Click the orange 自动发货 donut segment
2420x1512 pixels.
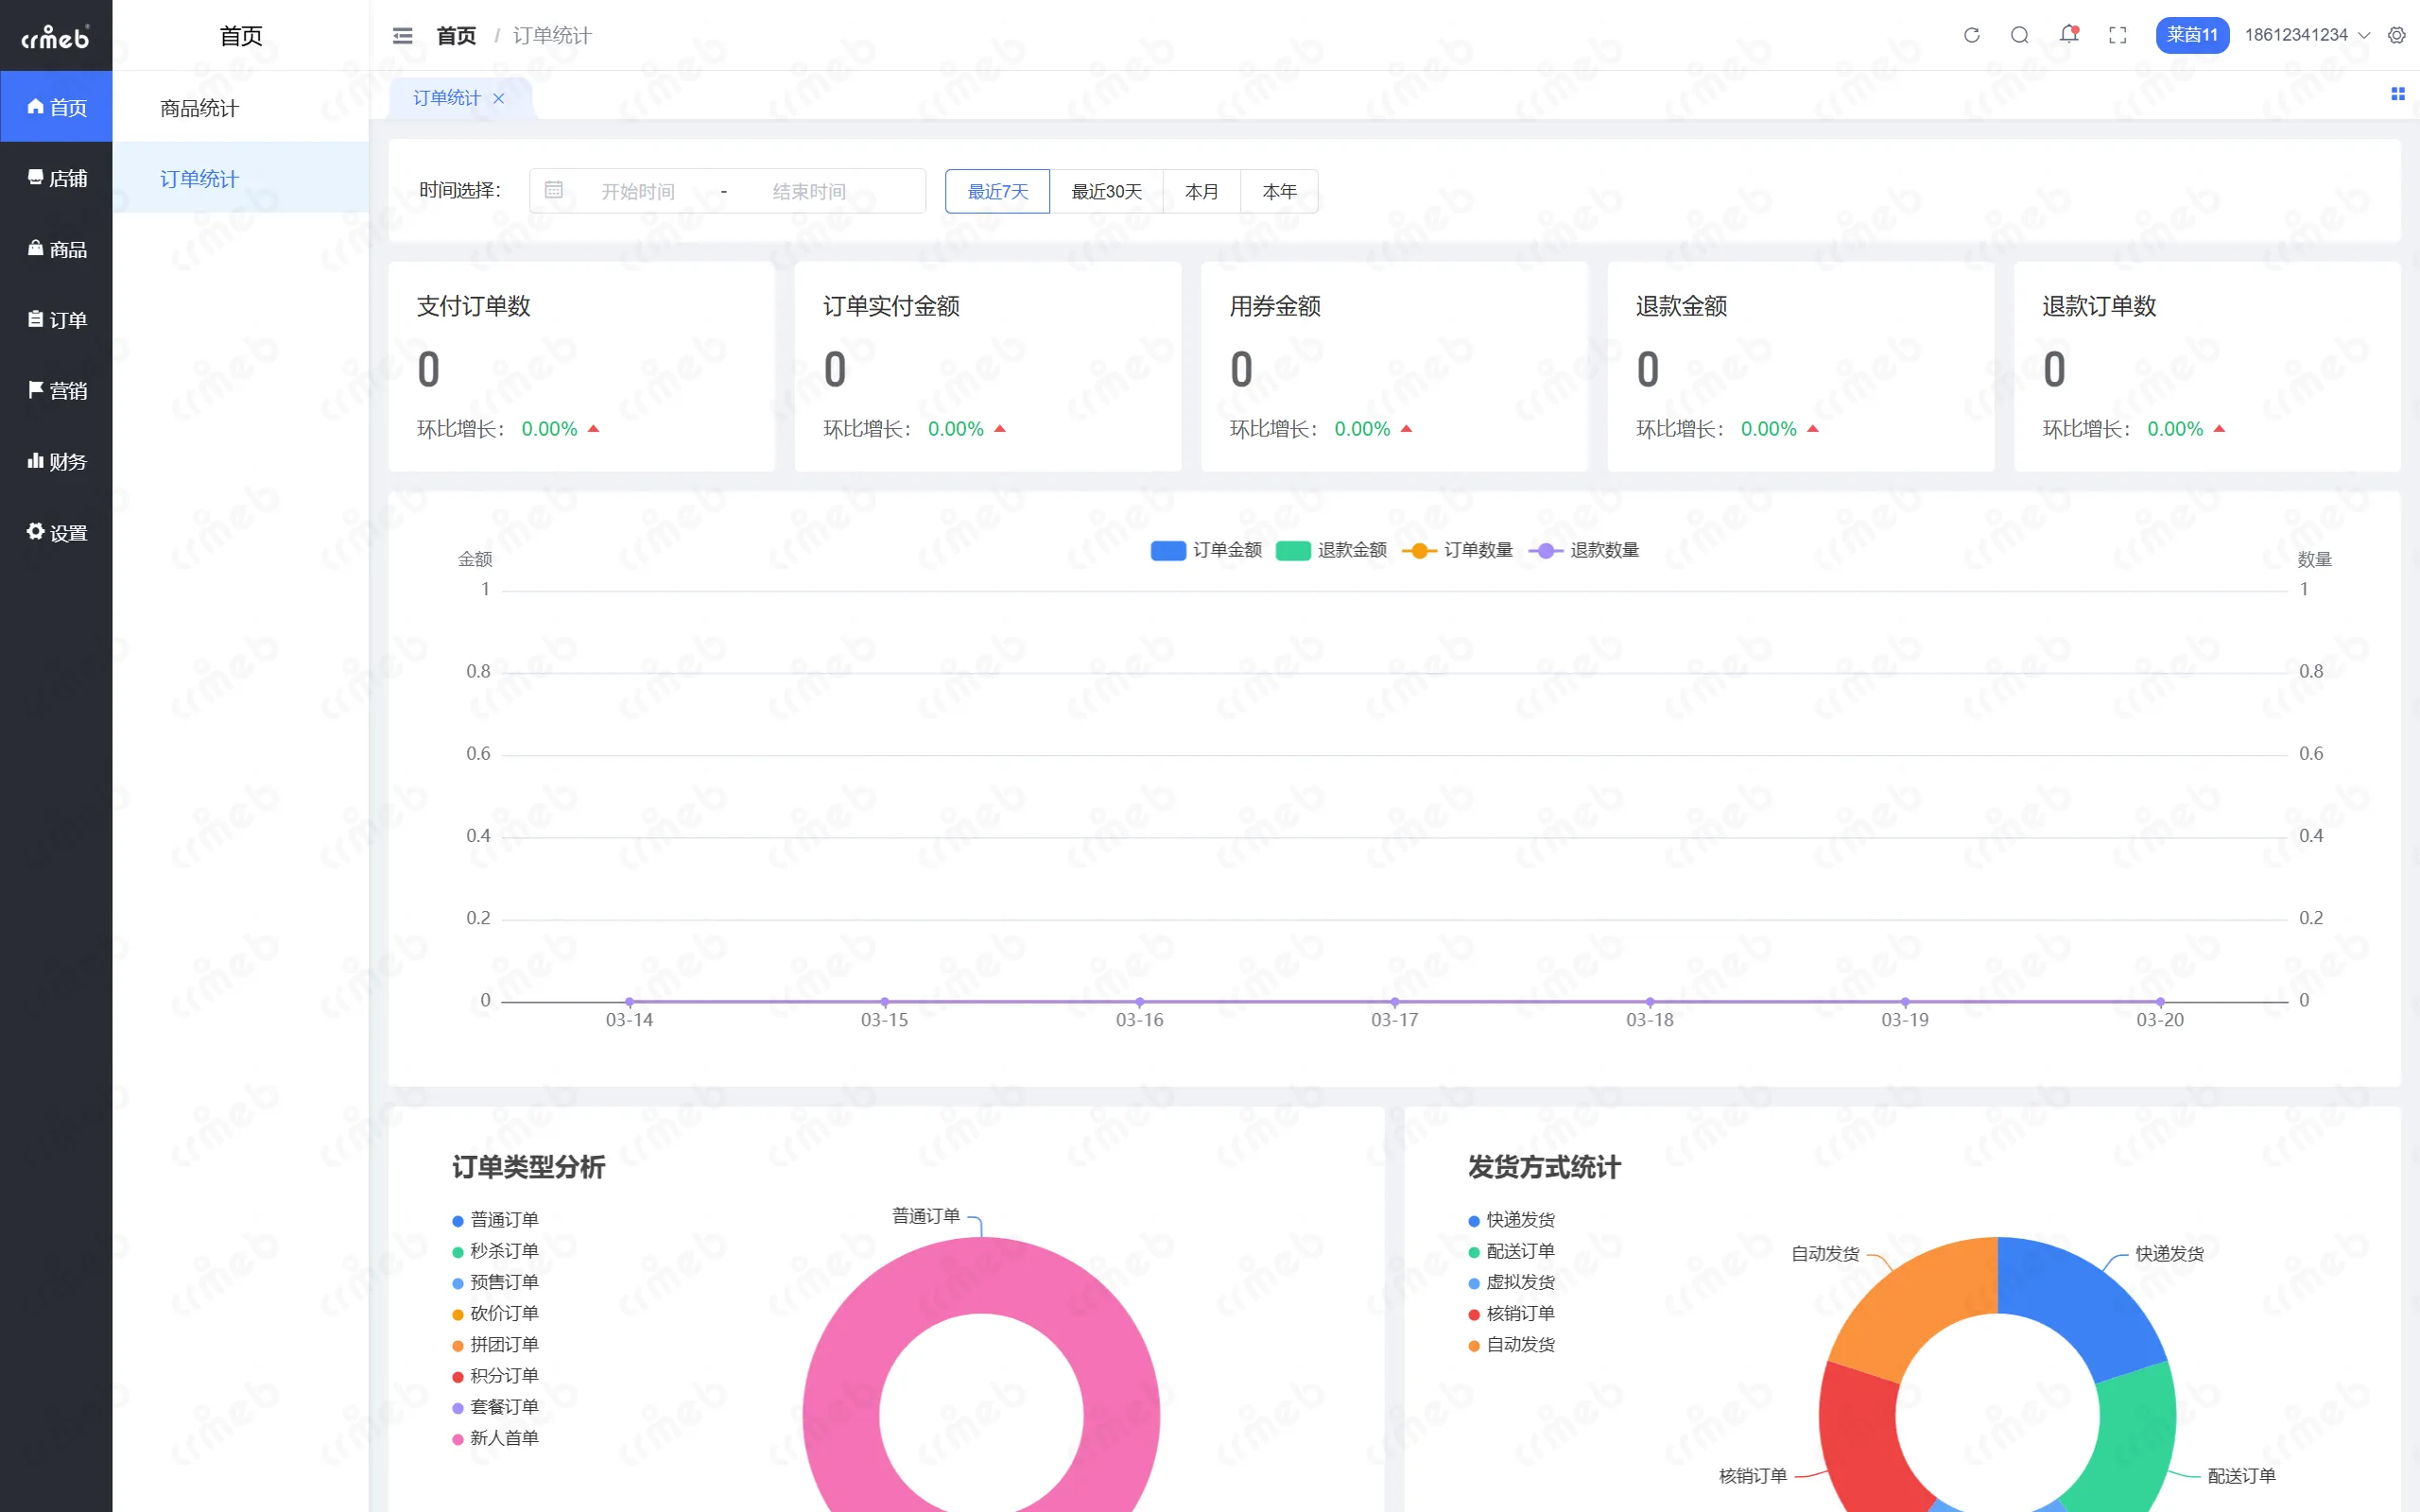tap(1915, 1305)
